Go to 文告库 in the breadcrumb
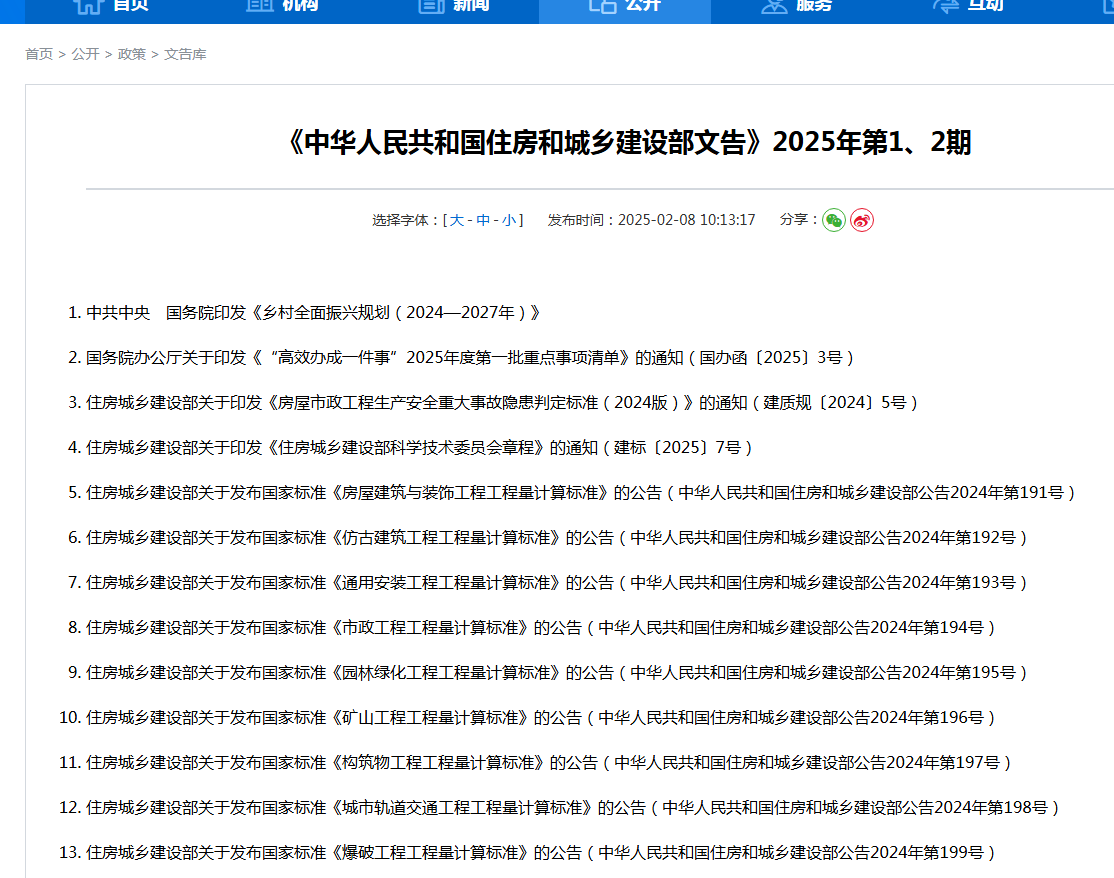The image size is (1114, 878). coord(185,54)
